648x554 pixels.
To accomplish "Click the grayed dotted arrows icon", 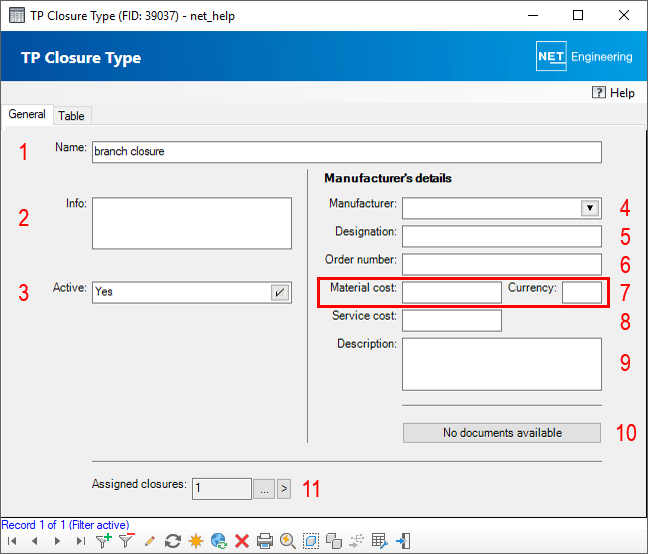I will tap(357, 541).
